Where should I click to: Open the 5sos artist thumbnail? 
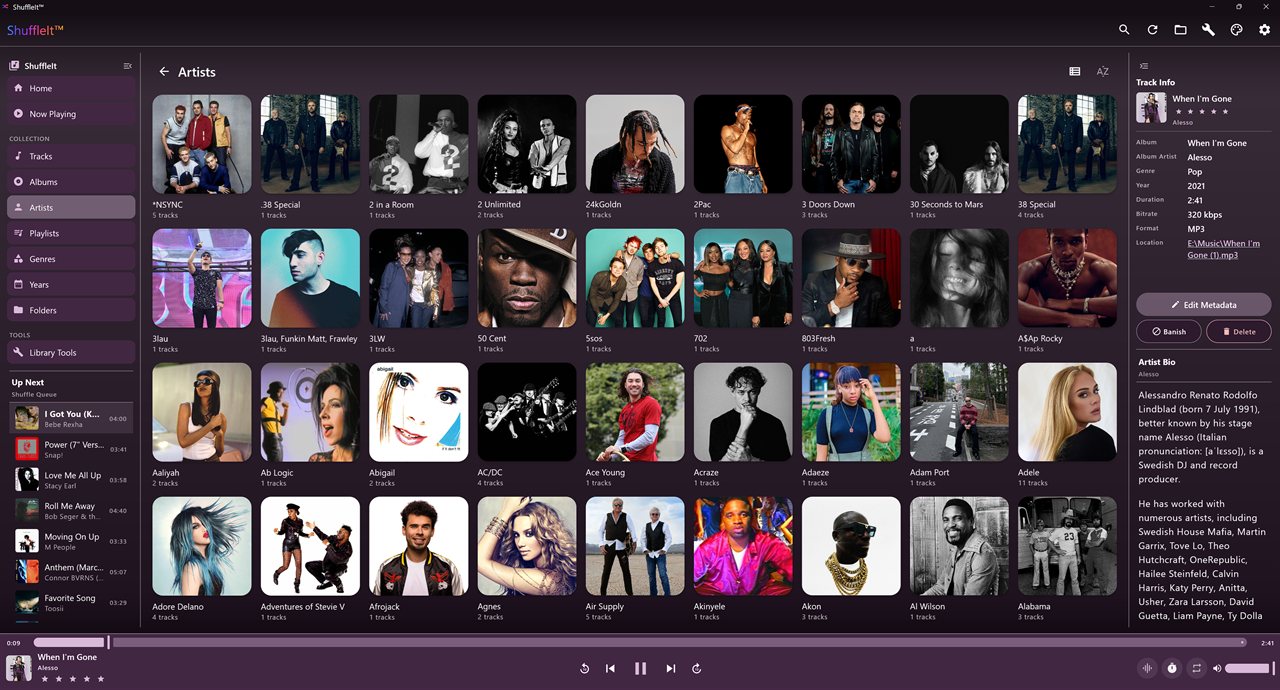tap(635, 278)
